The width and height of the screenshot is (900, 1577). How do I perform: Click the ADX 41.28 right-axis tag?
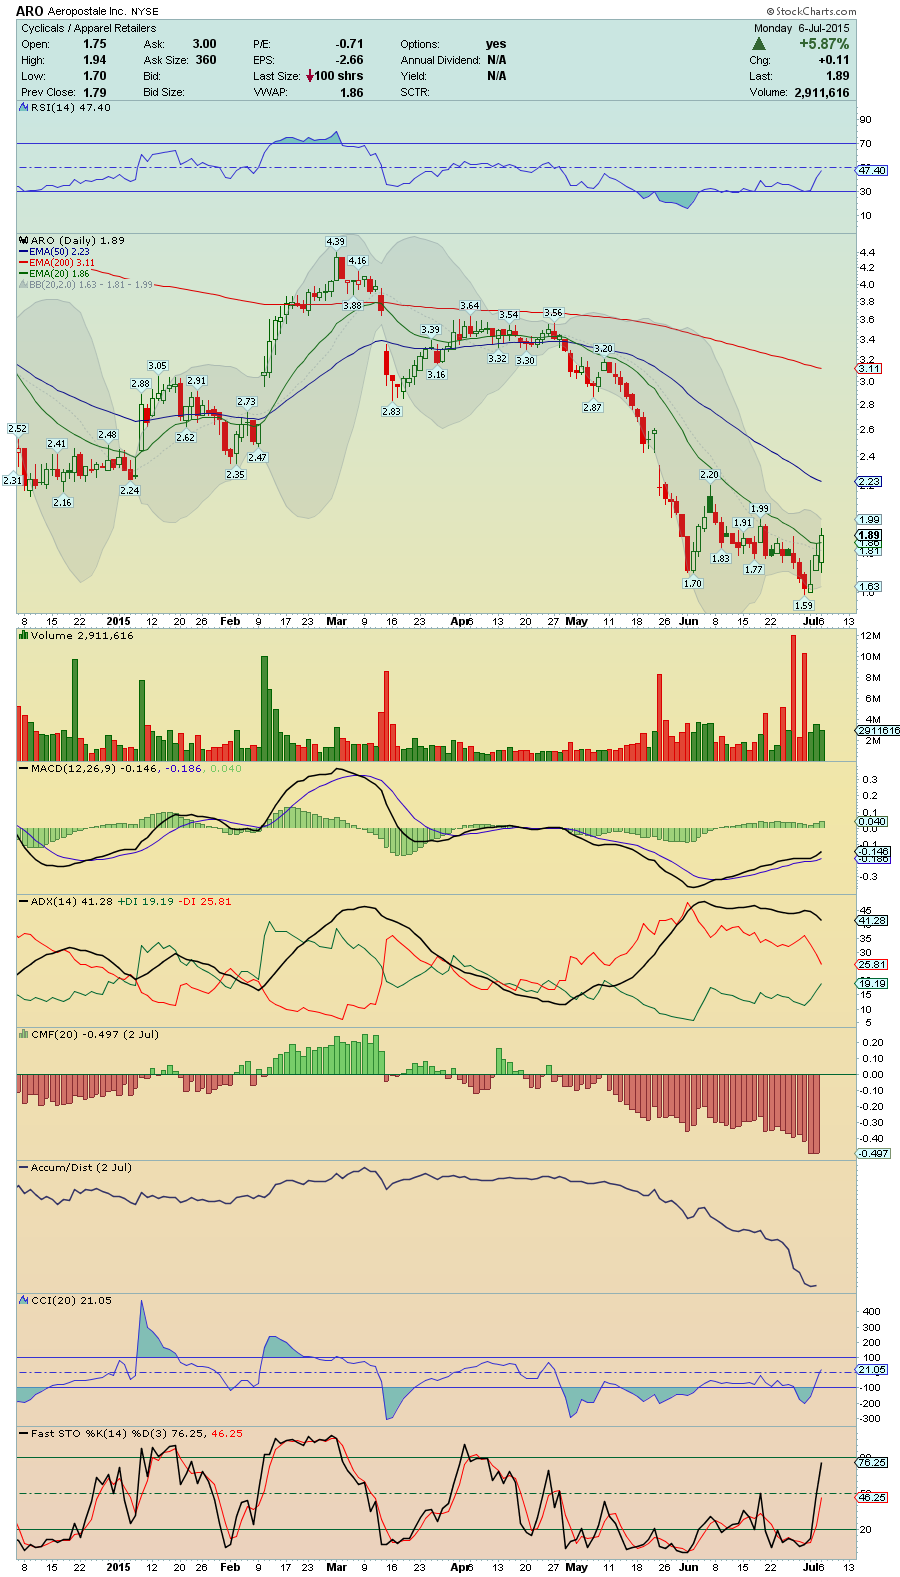pyautogui.click(x=872, y=920)
